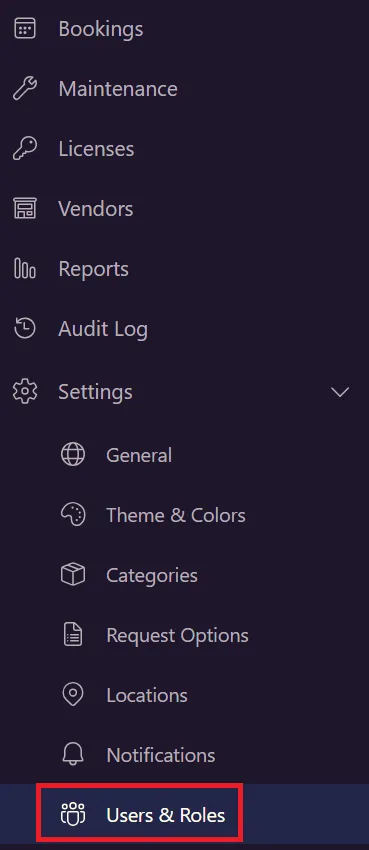
Task: Click the Maintenance wrench icon
Action: point(24,88)
